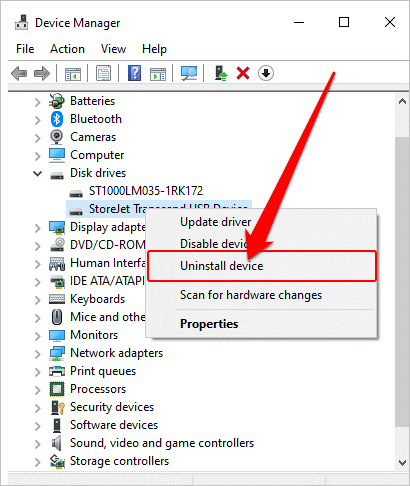Click the Computer category icon
Screen dimensions: 410x486
(x=57, y=155)
